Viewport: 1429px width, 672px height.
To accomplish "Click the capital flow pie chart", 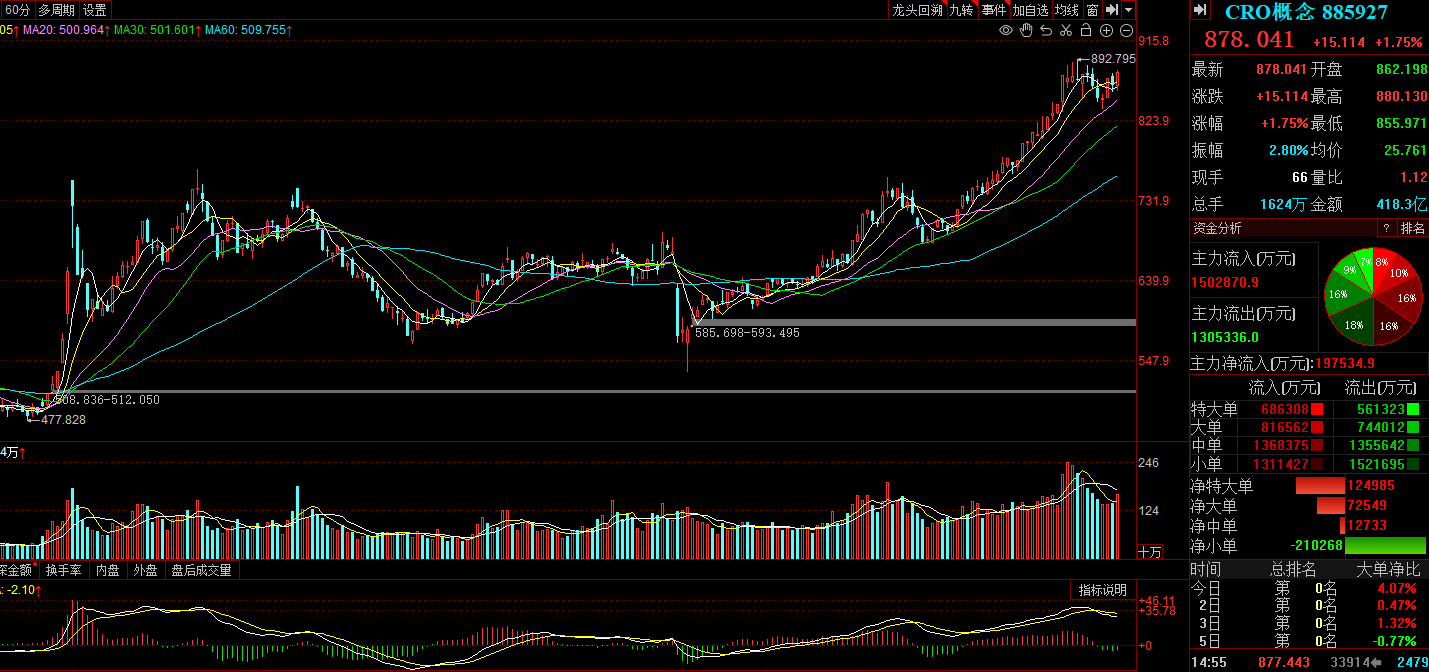I will pyautogui.click(x=1373, y=297).
